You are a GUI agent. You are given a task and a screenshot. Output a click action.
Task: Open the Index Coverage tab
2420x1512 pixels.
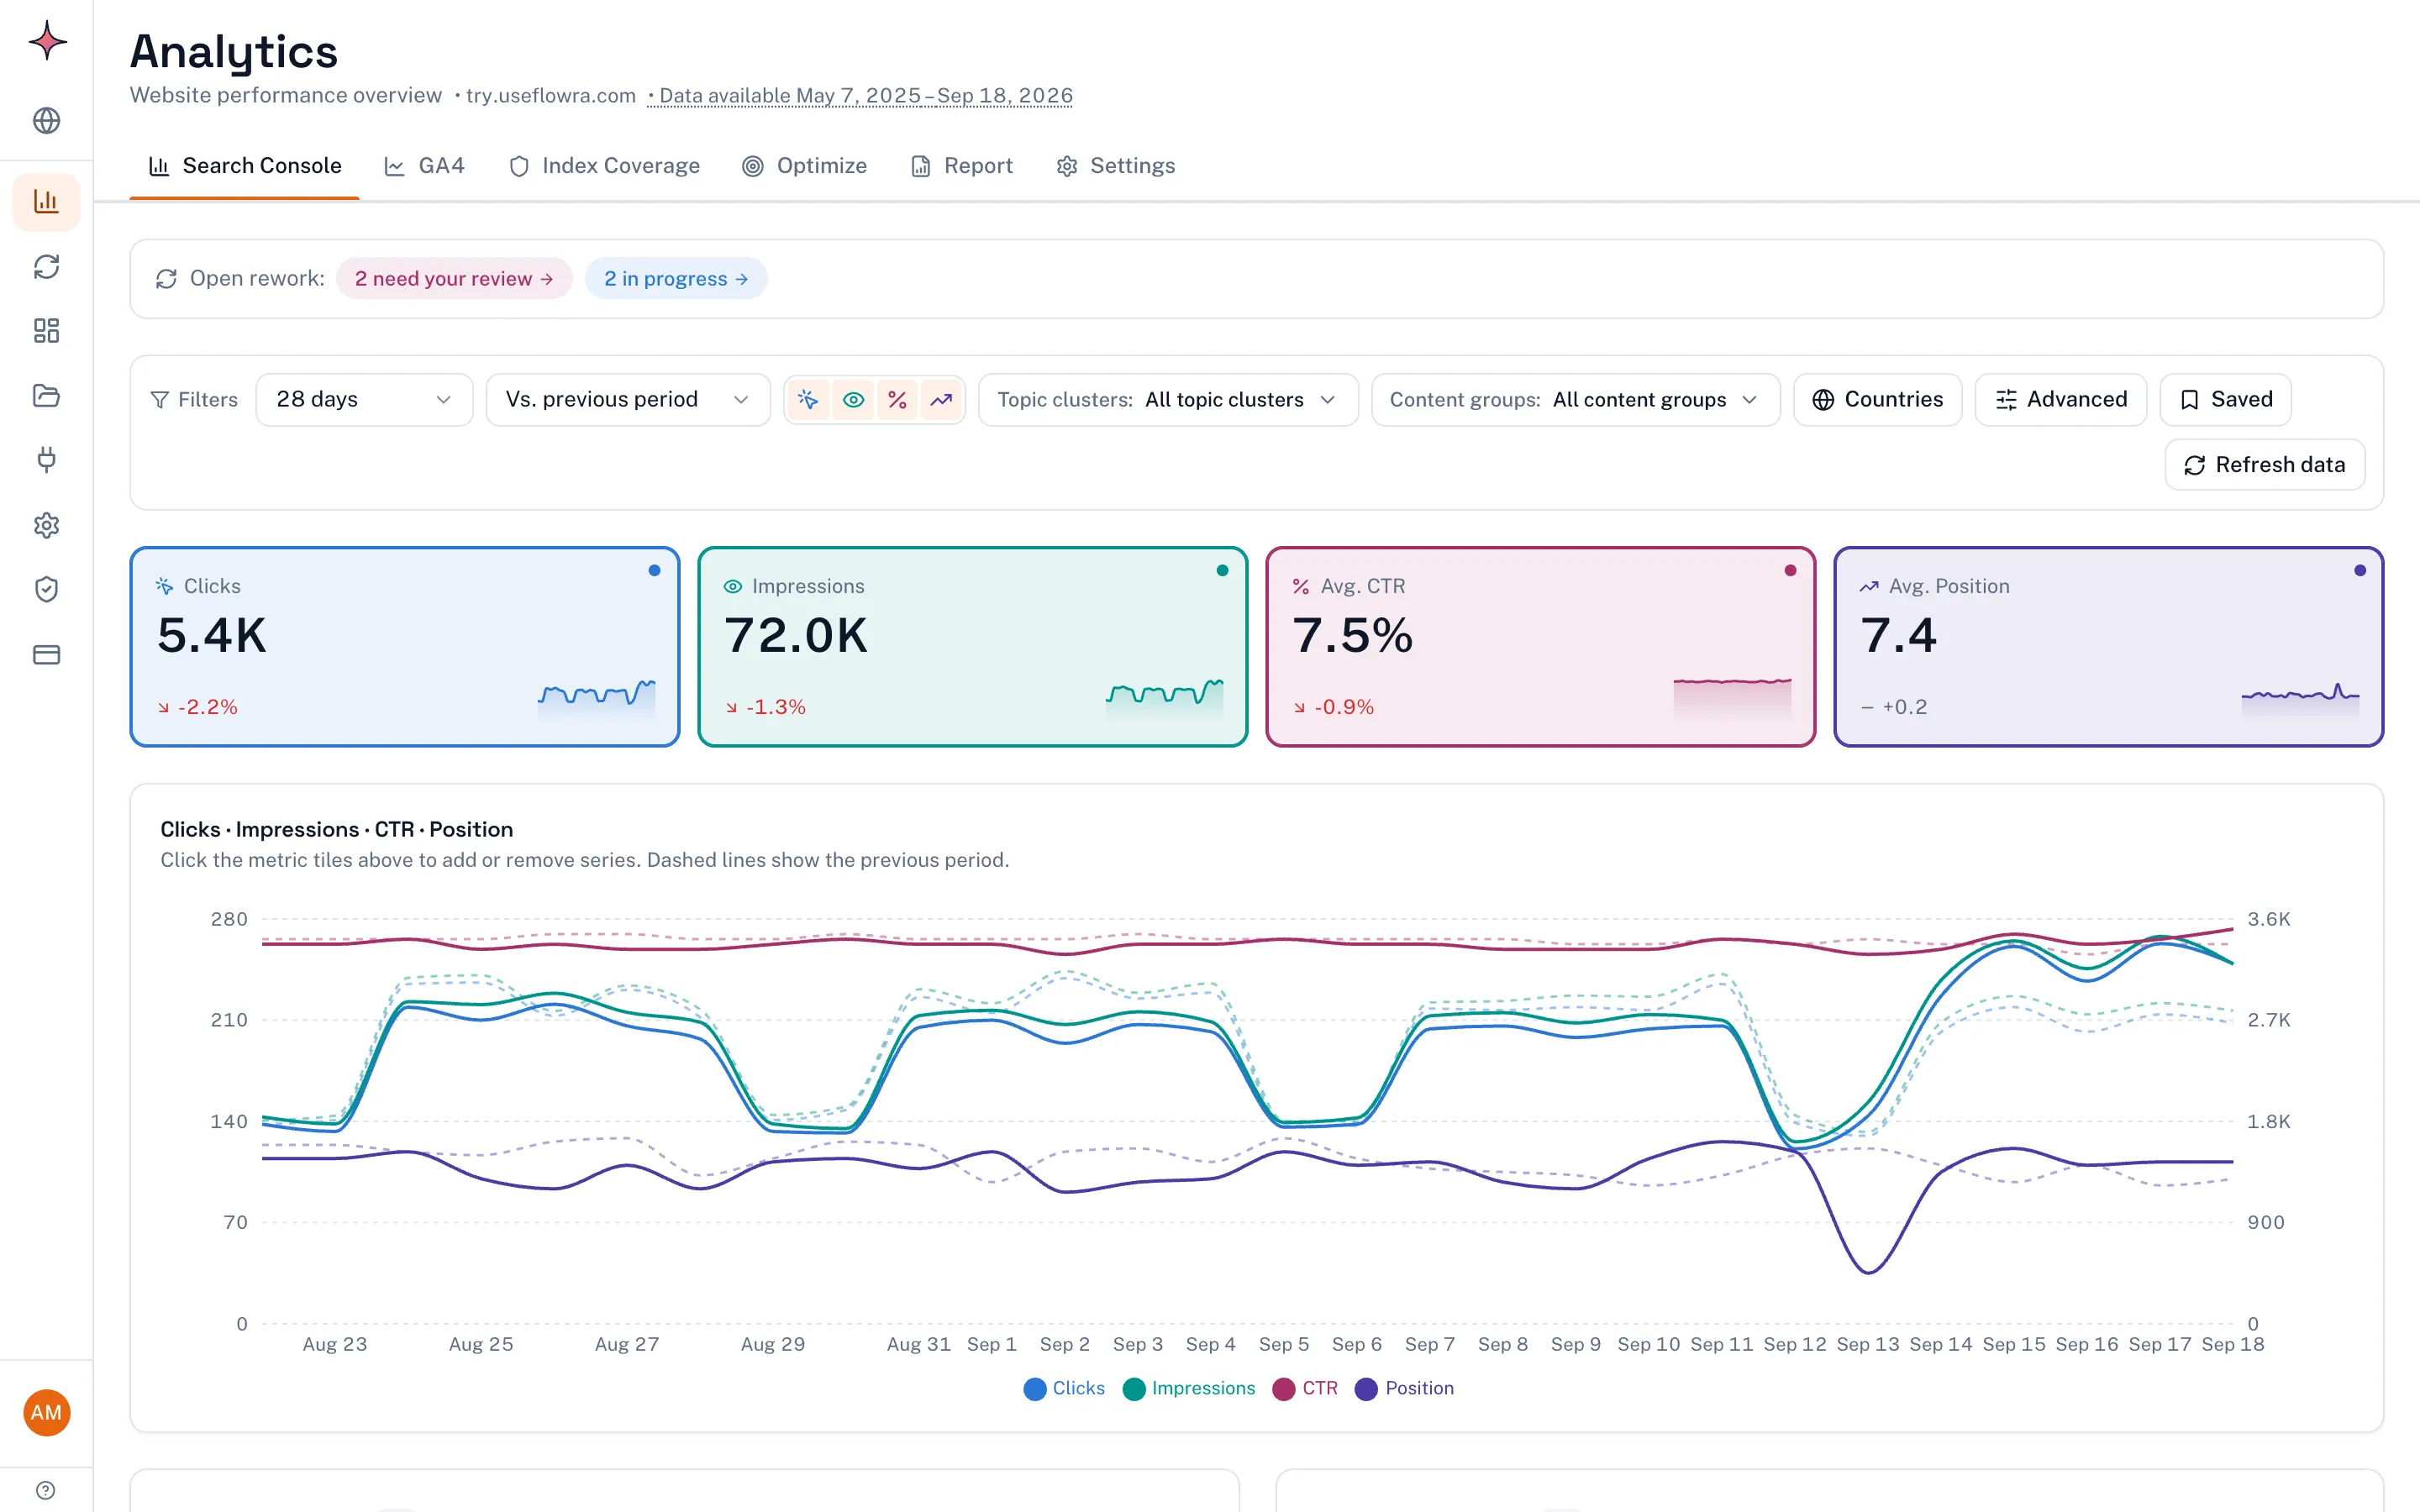[x=604, y=166]
